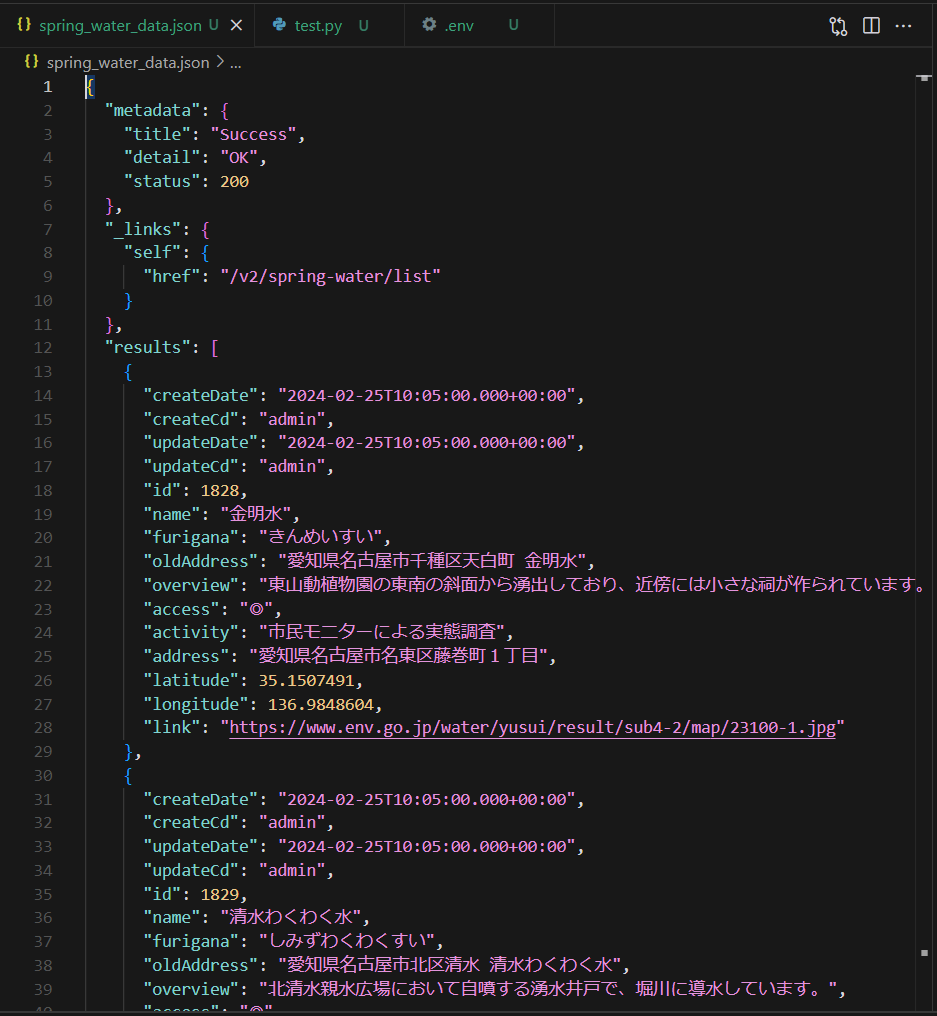Click the name value "清水わくわく水"
Image resolution: width=937 pixels, height=1016 pixels.
click(x=290, y=918)
